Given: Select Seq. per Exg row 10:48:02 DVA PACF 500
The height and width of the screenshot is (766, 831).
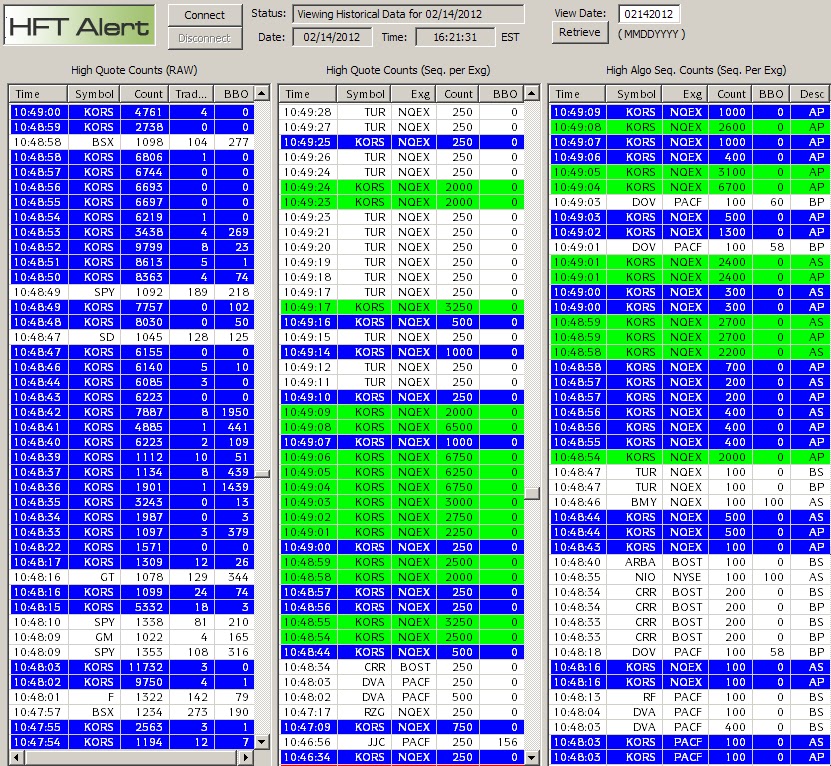Looking at the screenshot, I should 402,697.
